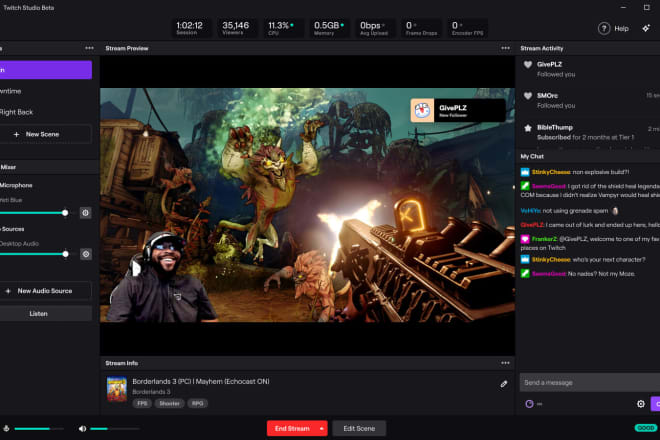Click the Listen button
660x440 pixels.
45,314
